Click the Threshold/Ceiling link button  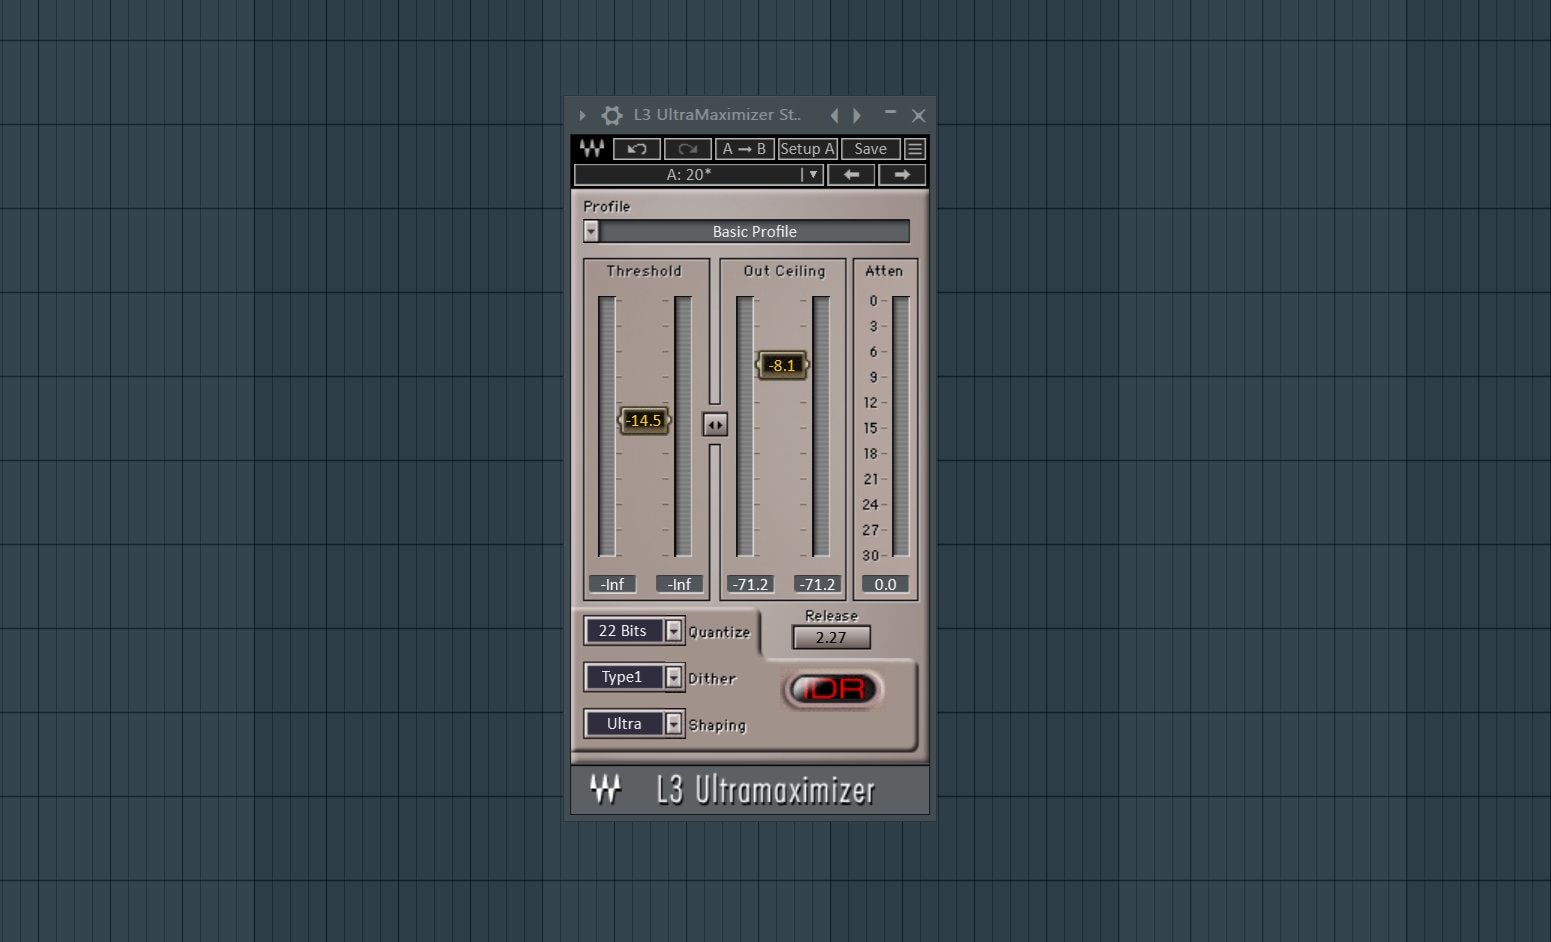[x=715, y=425]
